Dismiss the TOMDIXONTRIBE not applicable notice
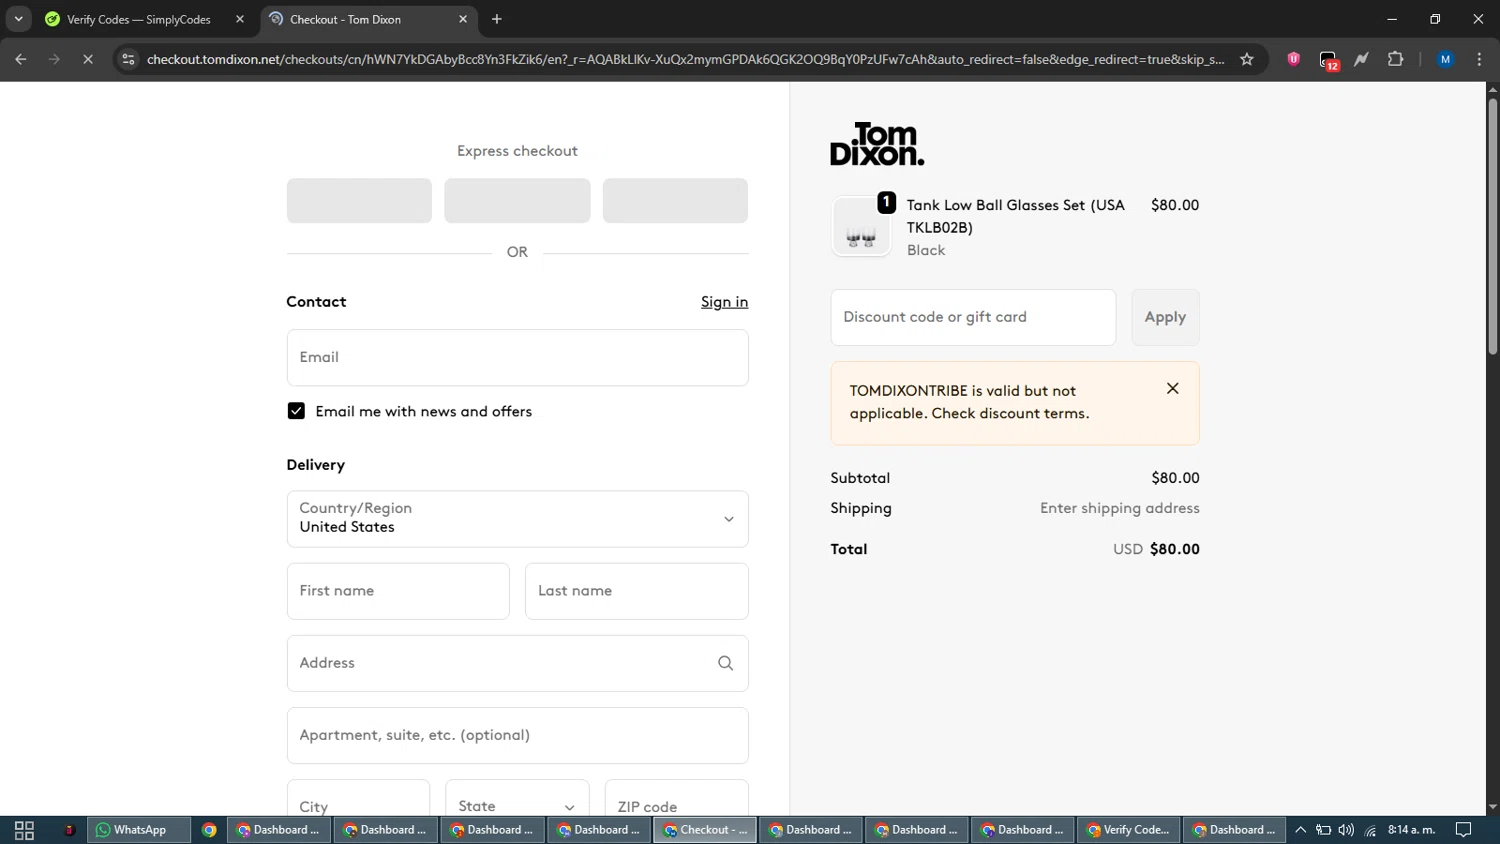Image resolution: width=1500 pixels, height=844 pixels. (1173, 389)
